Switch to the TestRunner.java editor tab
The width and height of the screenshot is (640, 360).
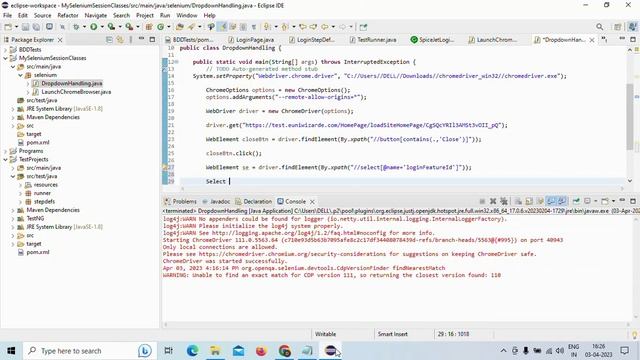[x=373, y=40]
